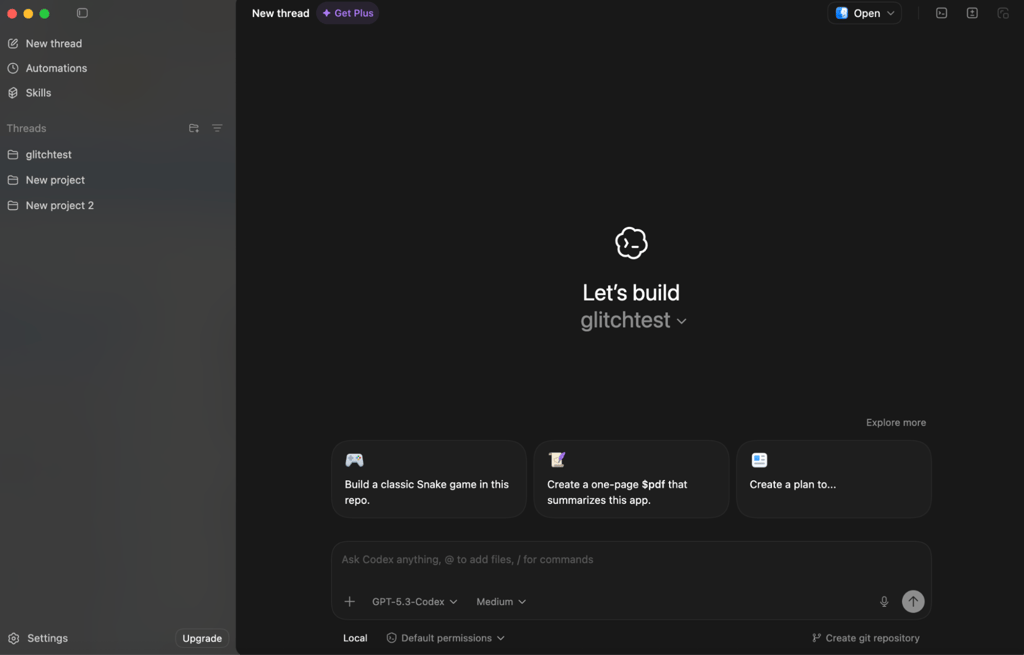Choose the Create a plan to... card
This screenshot has height=655, width=1024.
(833, 479)
